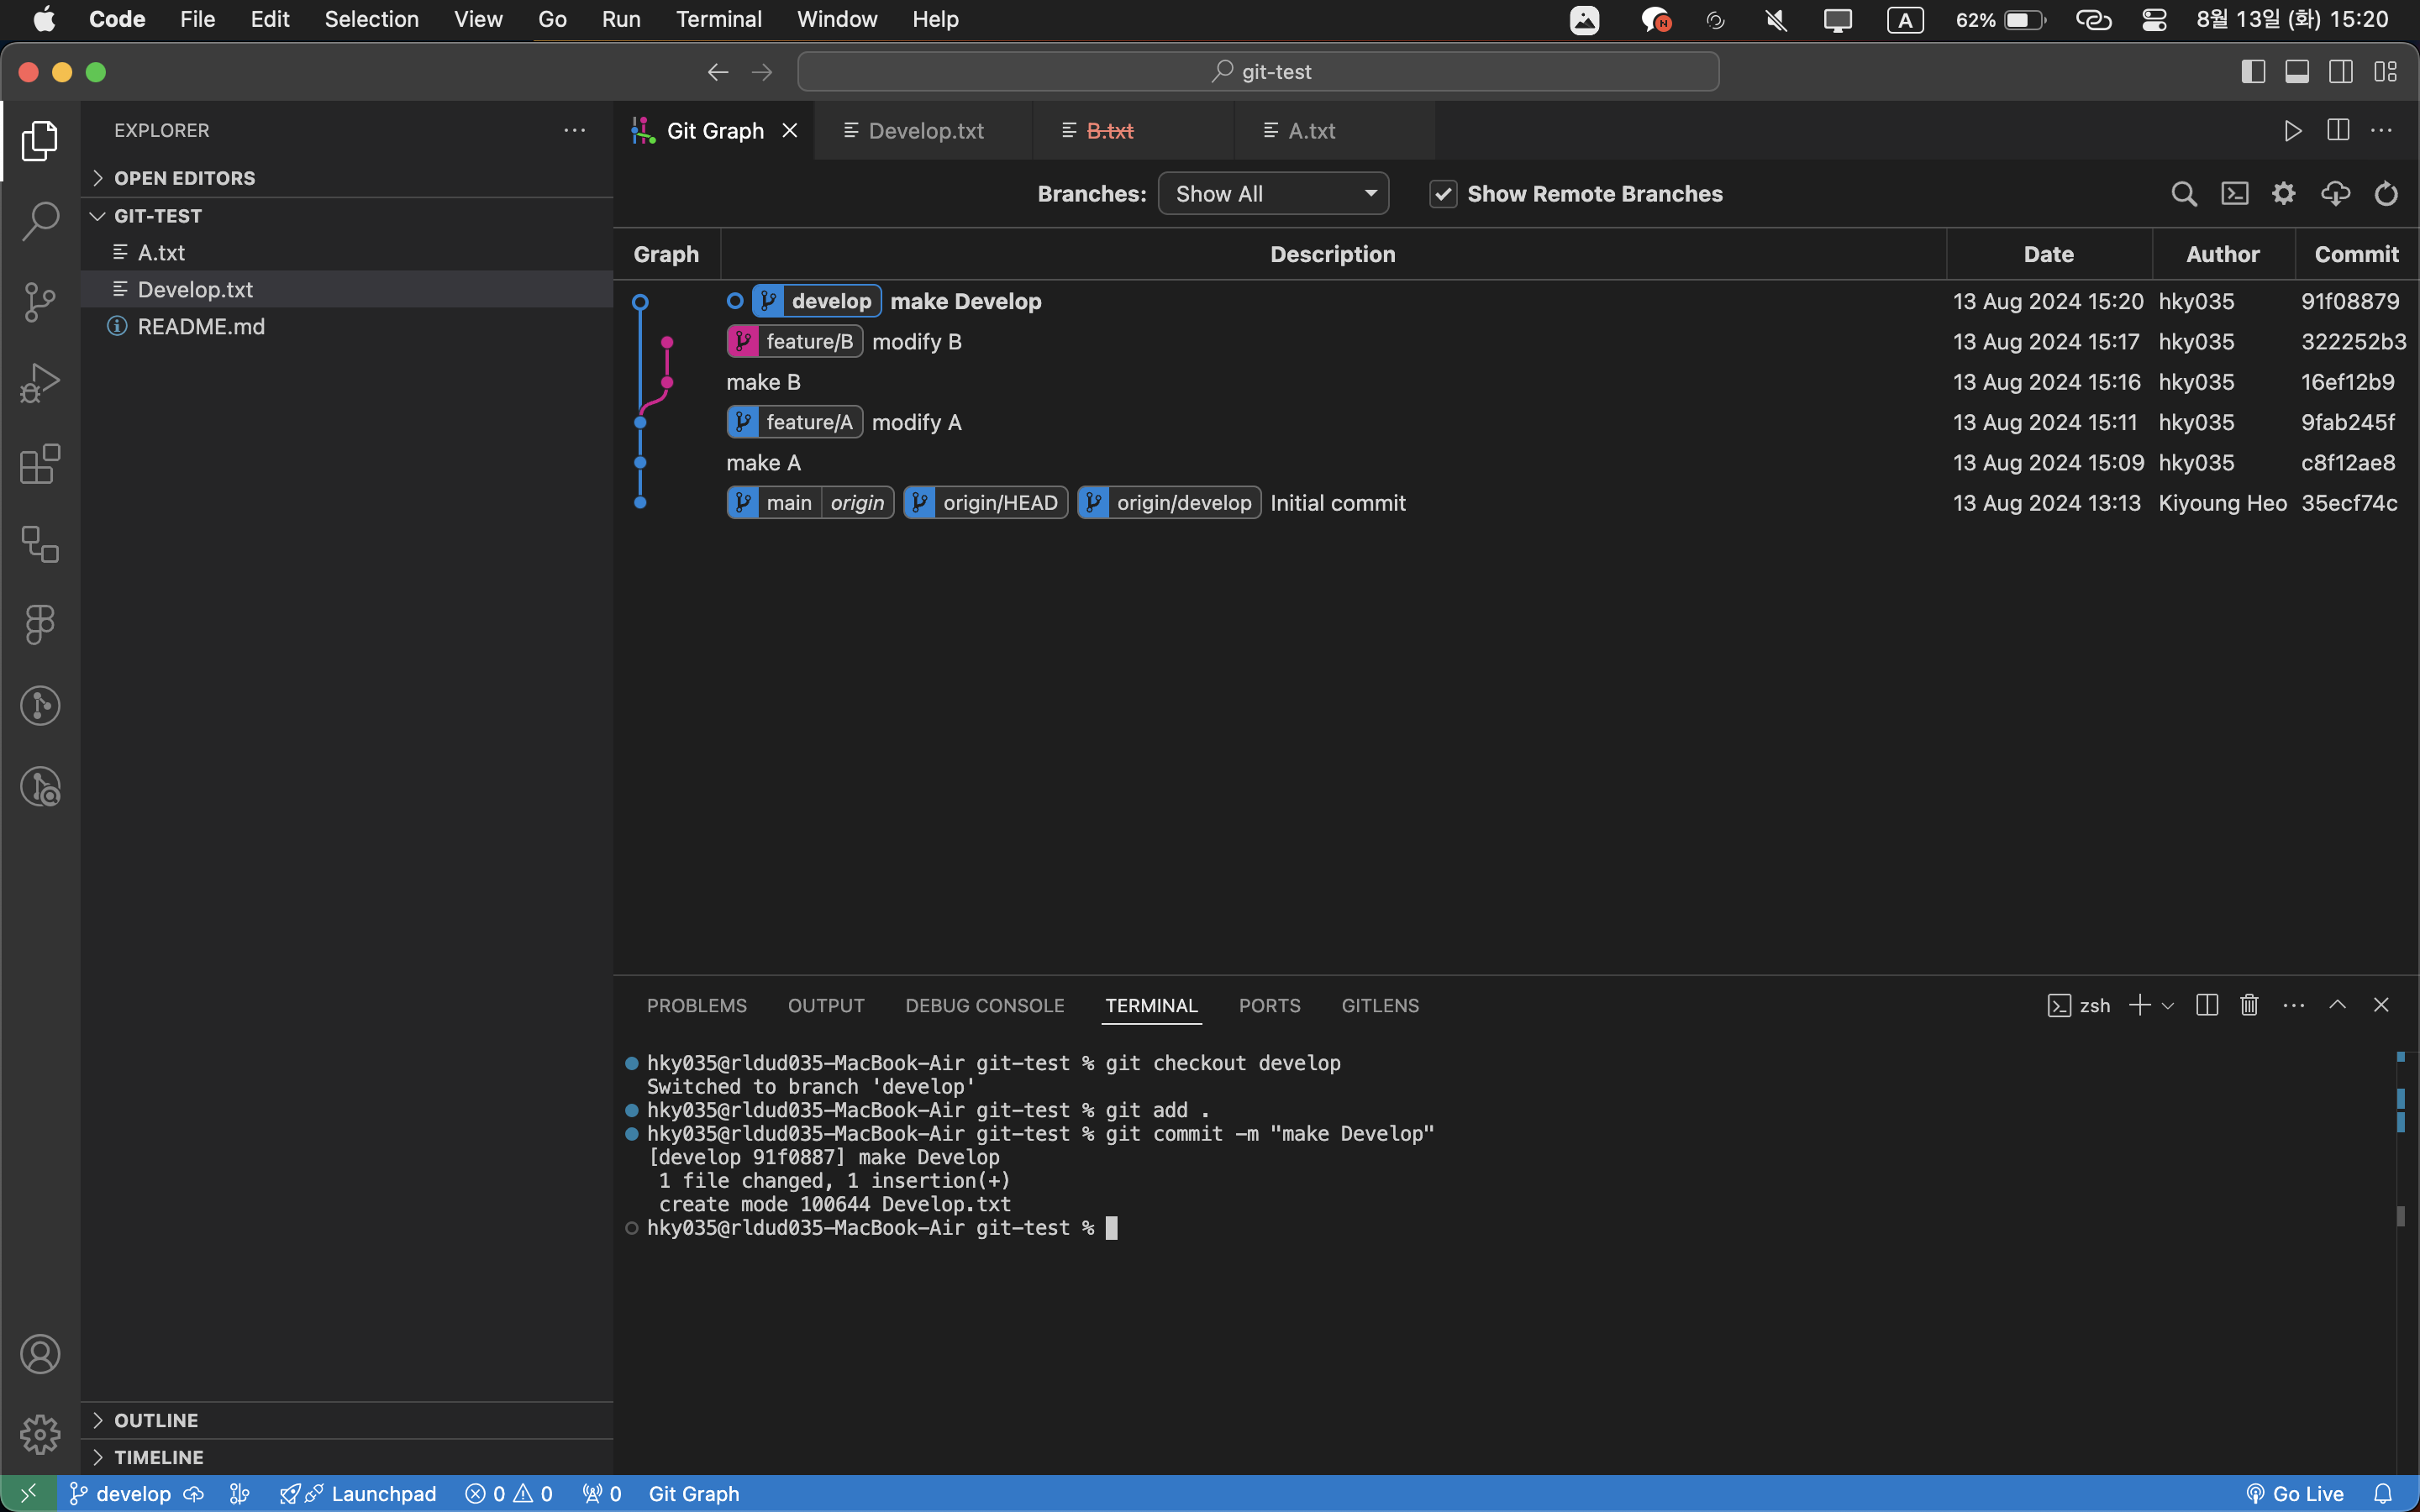The height and width of the screenshot is (1512, 2420).
Task: Open README.md in the explorer
Action: pos(347,327)
